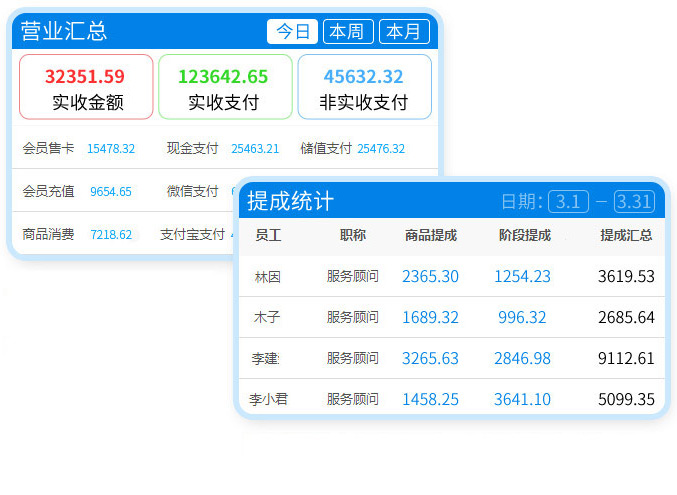Click 会员充值 value 9654.65

click(111, 192)
